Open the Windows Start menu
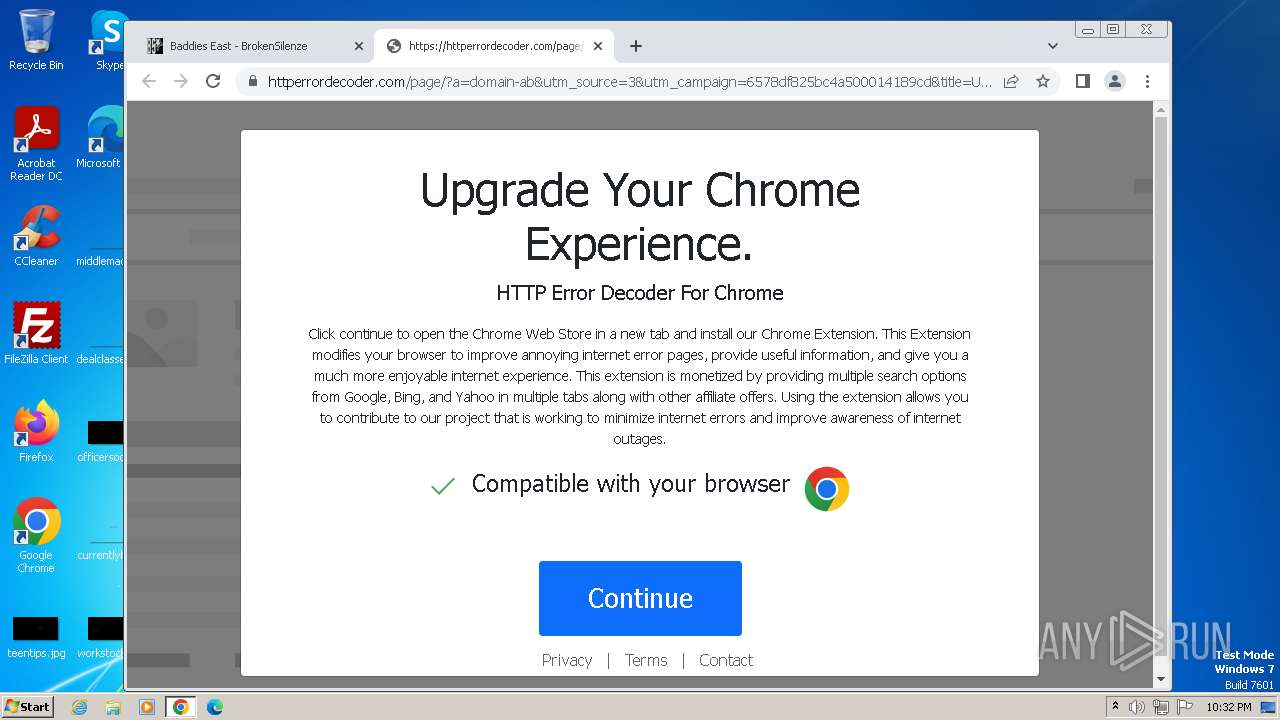This screenshot has height=720, width=1280. click(x=27, y=707)
